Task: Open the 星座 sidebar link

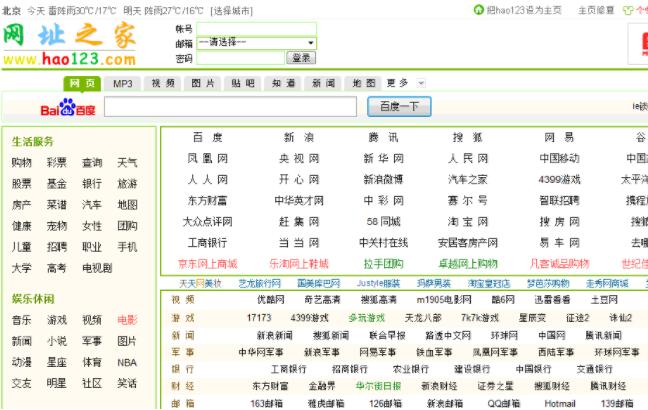Action: point(57,362)
